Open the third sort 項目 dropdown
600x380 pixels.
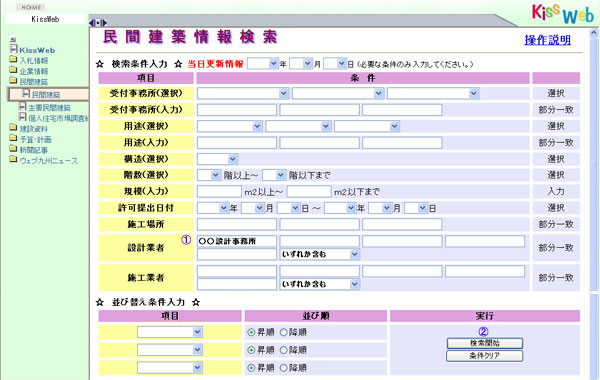tap(170, 368)
